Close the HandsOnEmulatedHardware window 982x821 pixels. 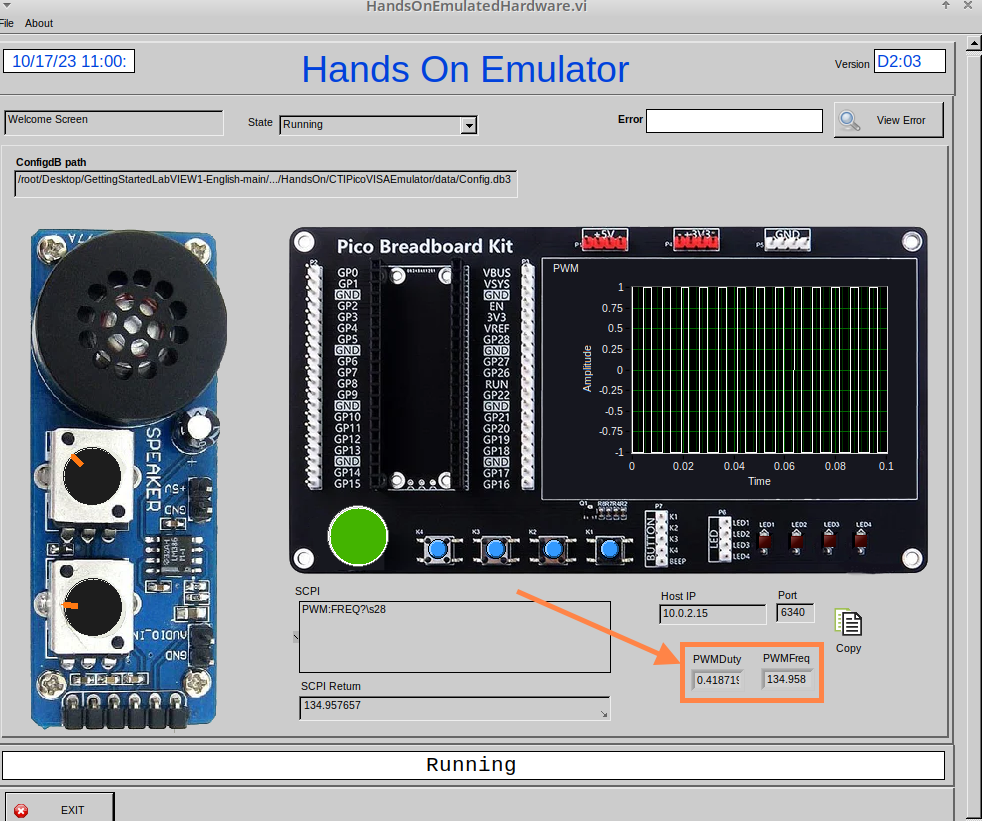point(967,6)
